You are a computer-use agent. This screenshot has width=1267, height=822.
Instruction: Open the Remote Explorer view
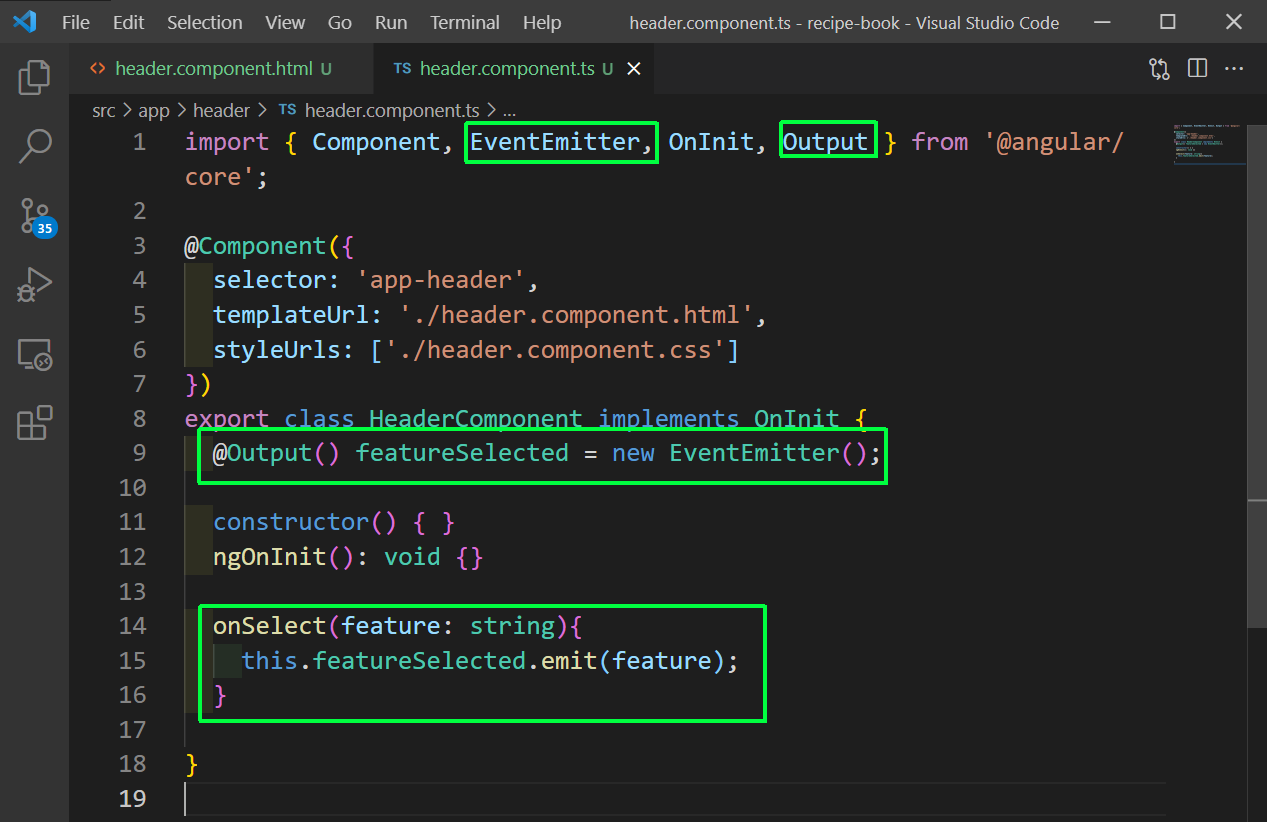click(35, 354)
